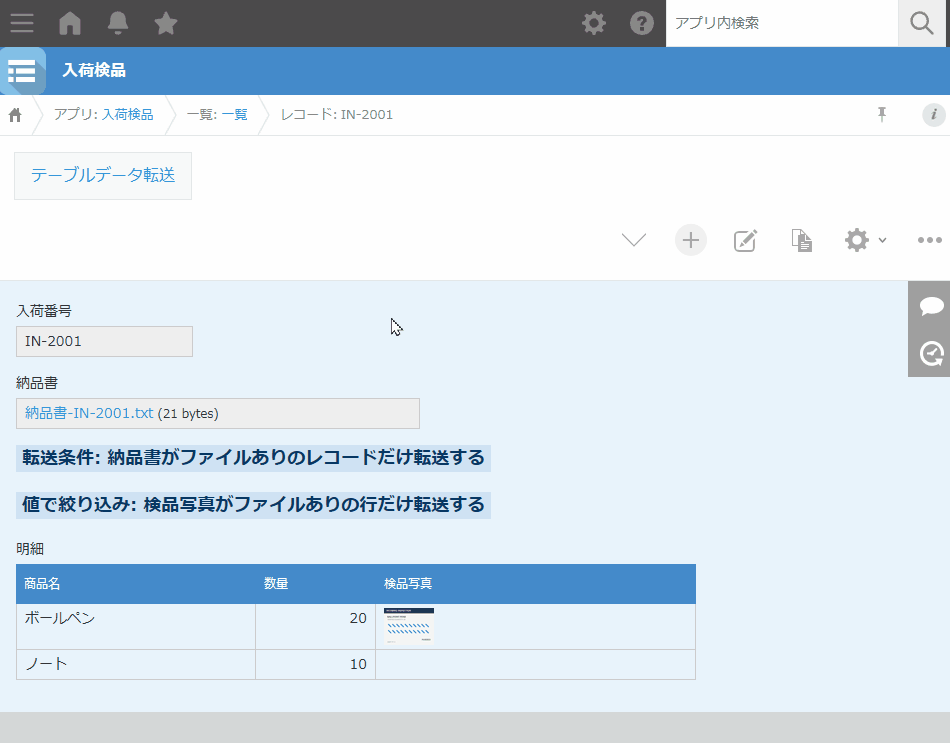Duplicate the record with the copy icon
Viewport: 950px width, 743px height.
pos(801,240)
